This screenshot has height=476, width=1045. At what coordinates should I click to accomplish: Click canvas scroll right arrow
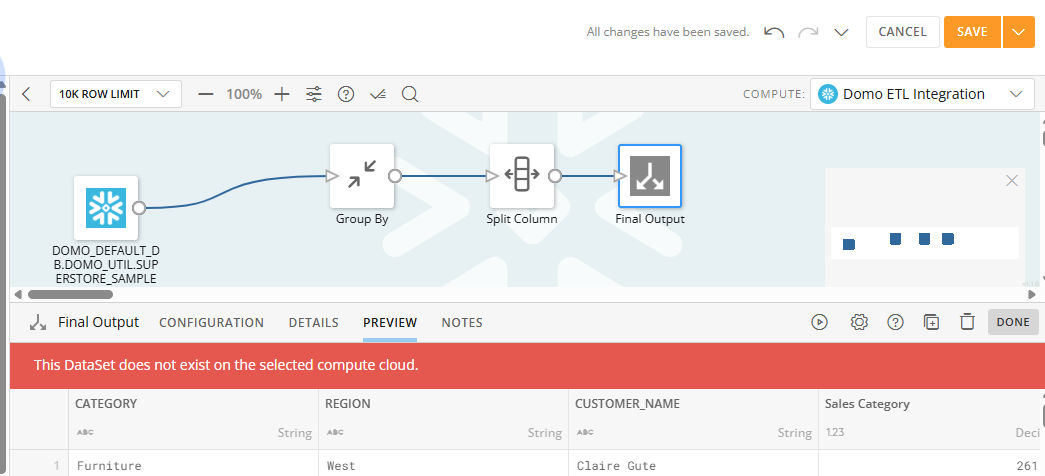[1032, 294]
